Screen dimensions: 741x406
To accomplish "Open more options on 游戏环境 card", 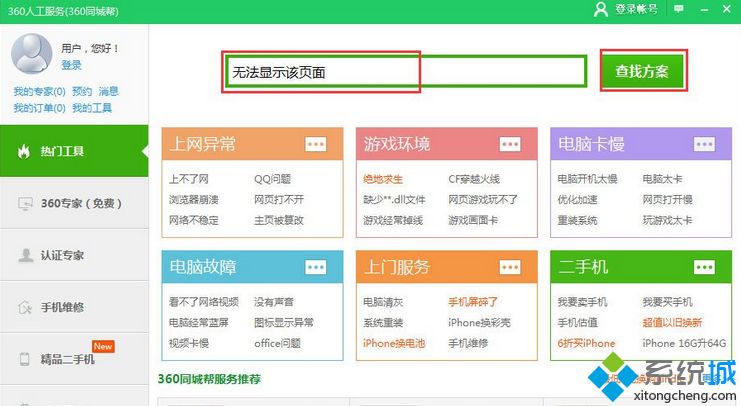I will (x=510, y=144).
